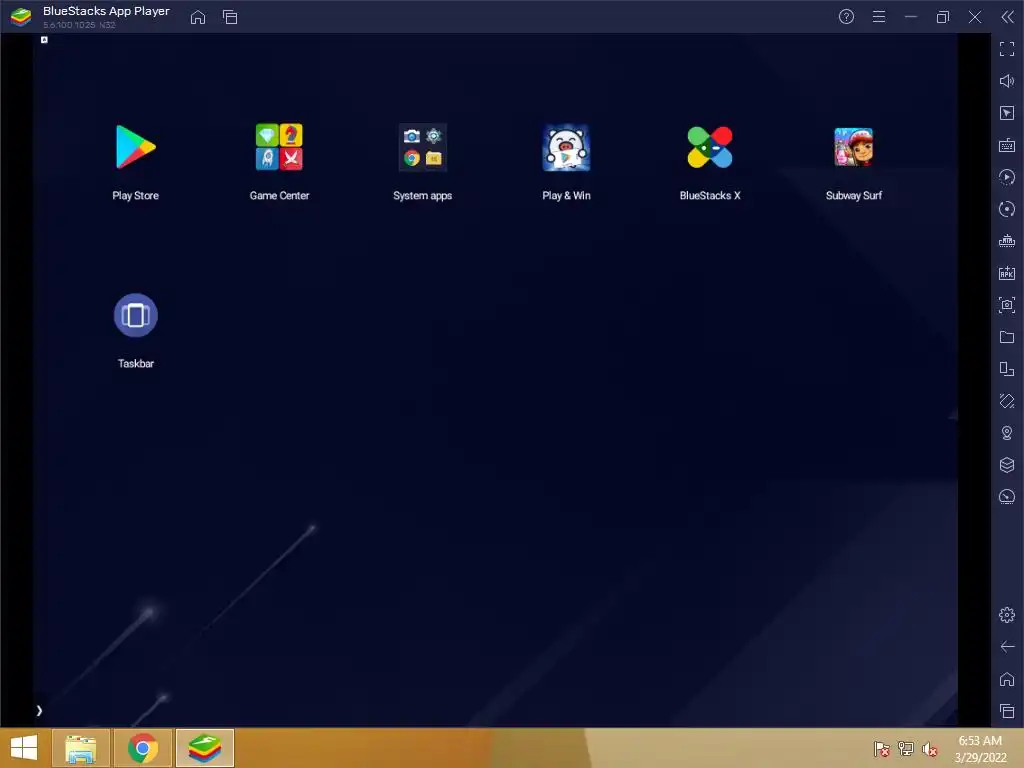Collapse the side toolbar with double chevron
1024x768 pixels.
[1007, 17]
